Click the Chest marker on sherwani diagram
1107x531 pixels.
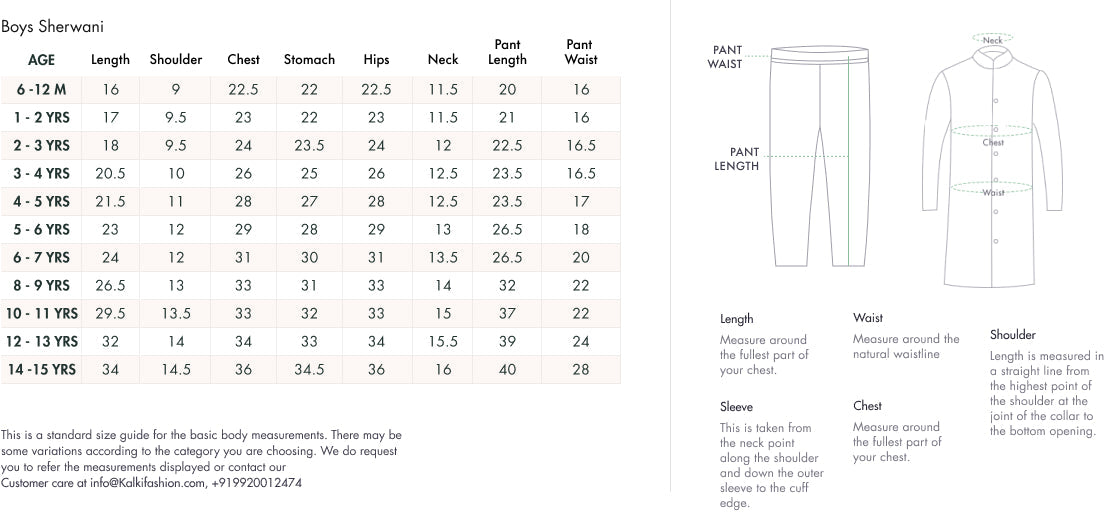pos(993,142)
